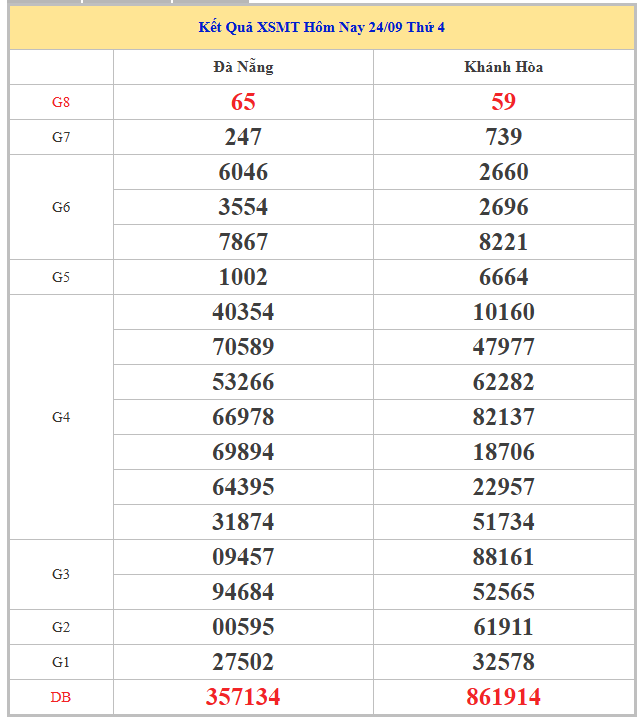Select the Khánh Hòa column header

(503, 67)
